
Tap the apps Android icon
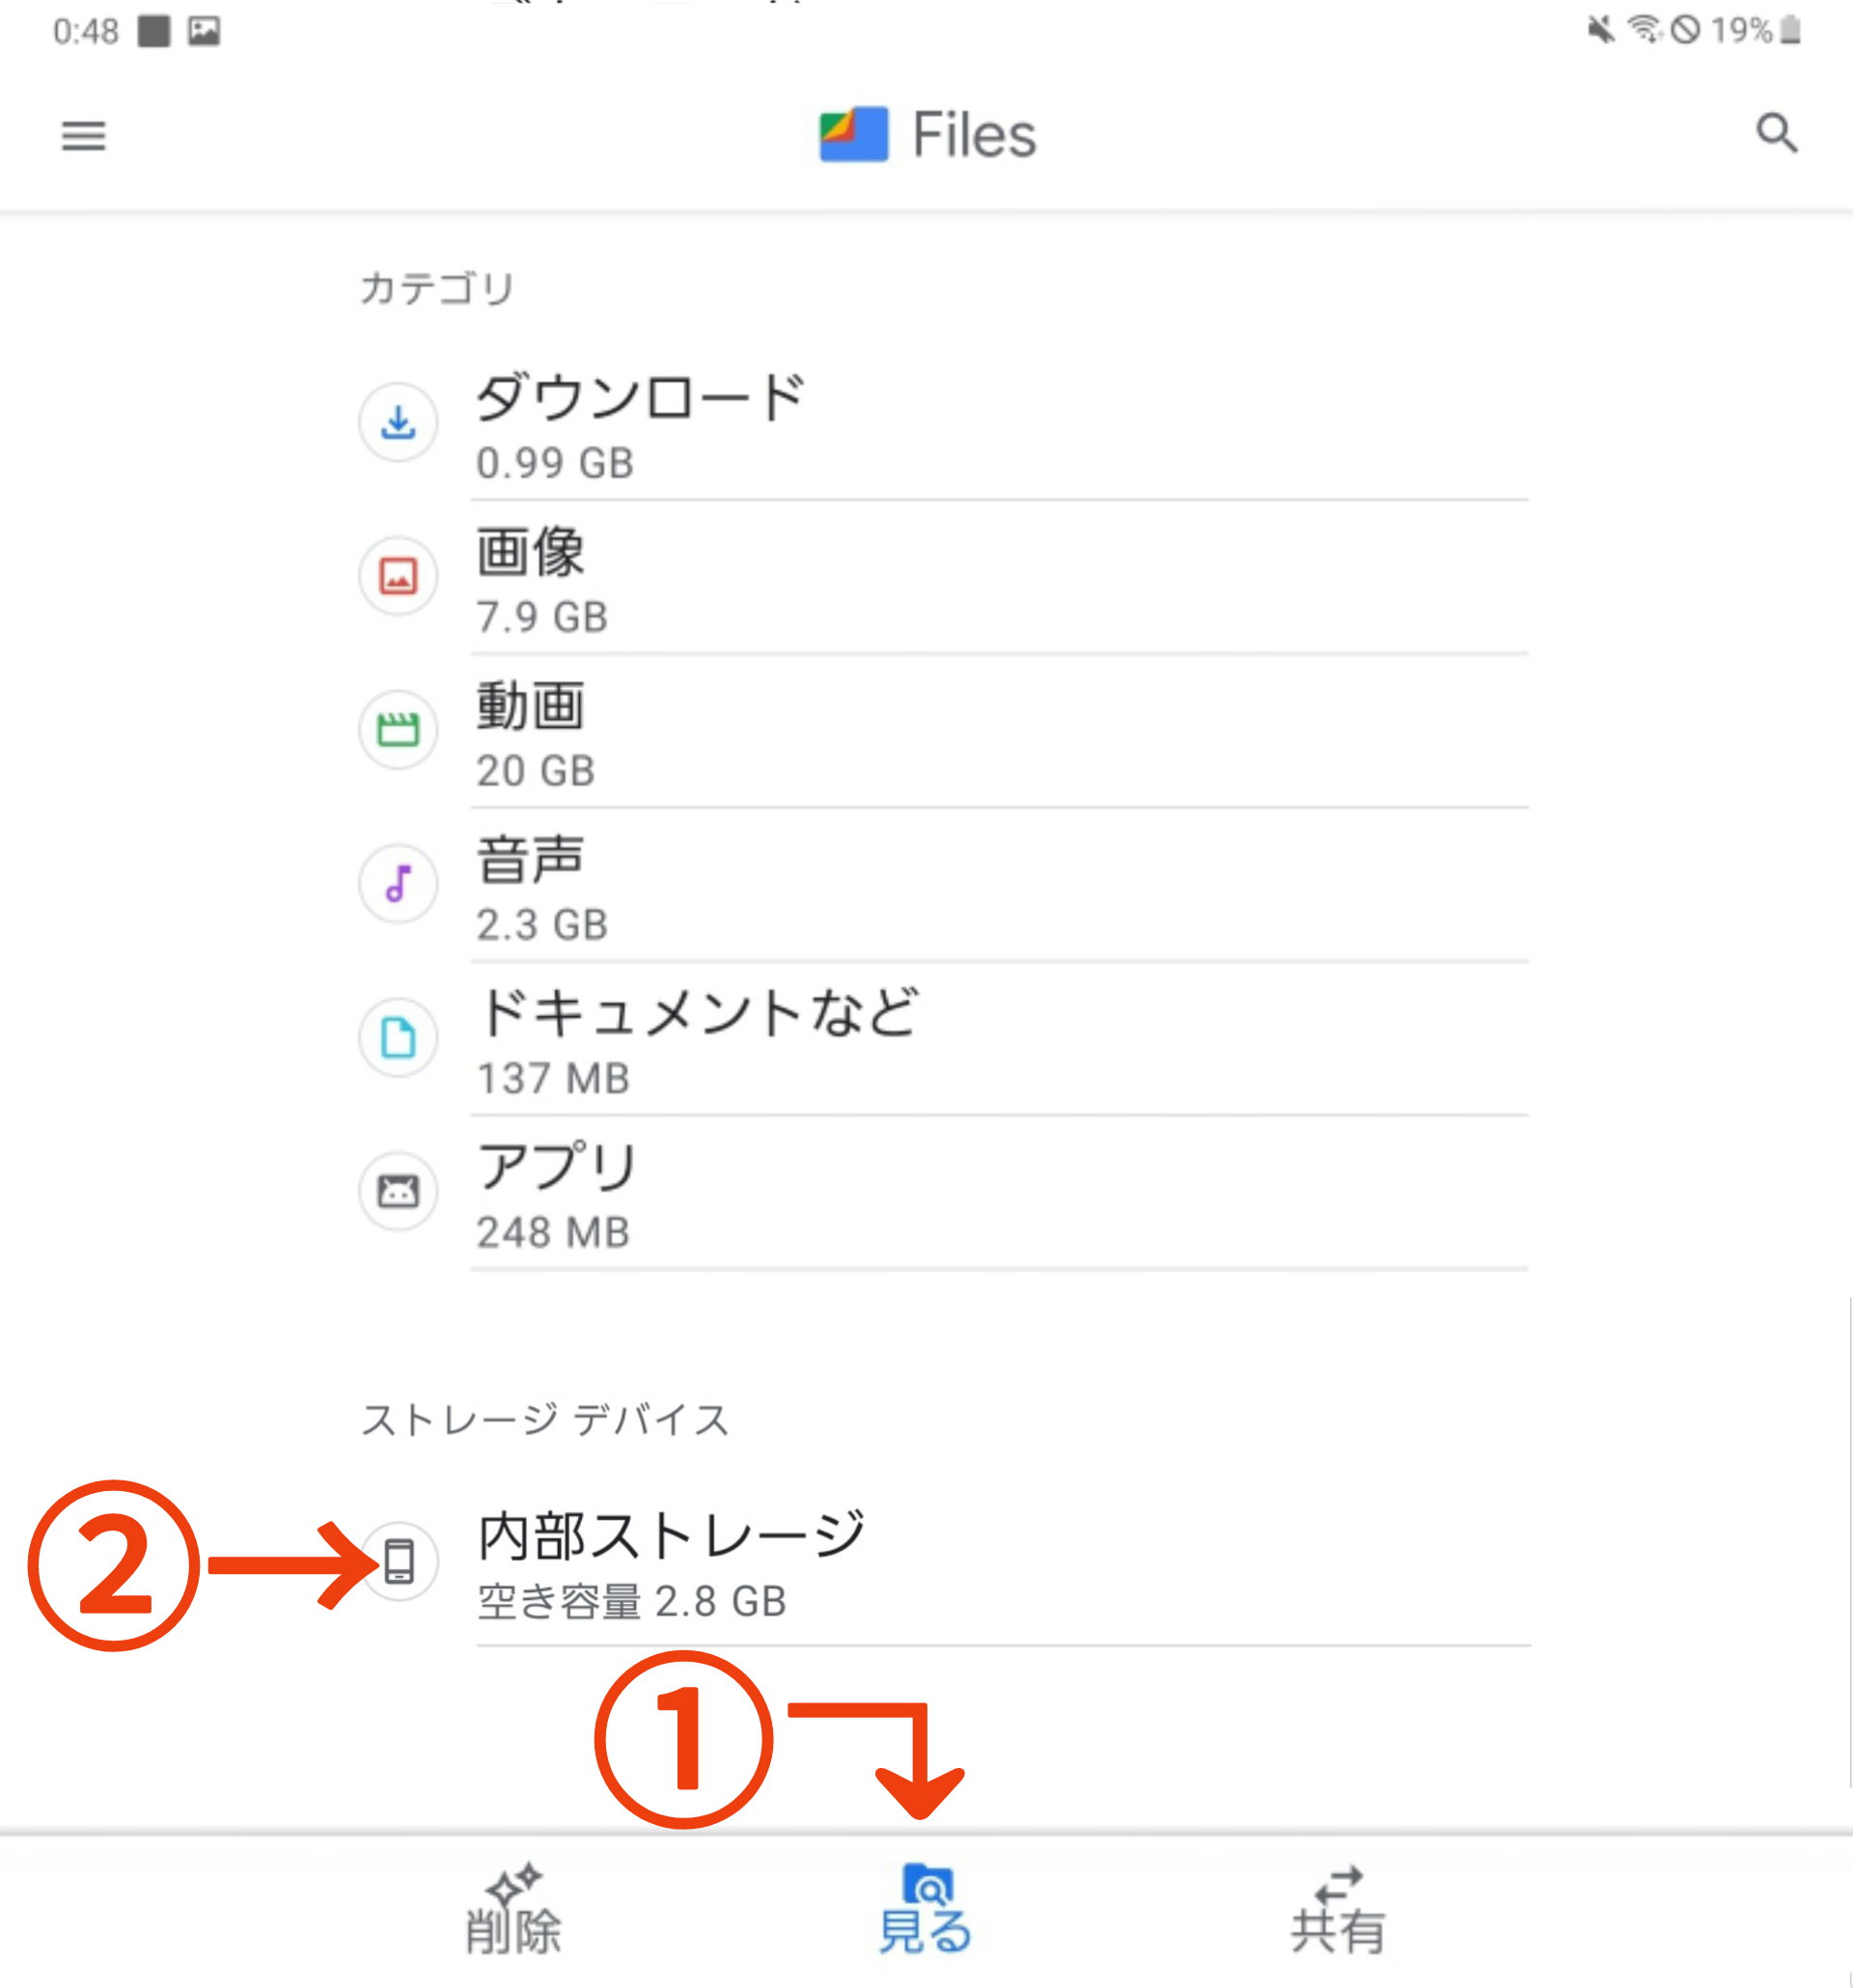tap(398, 1192)
